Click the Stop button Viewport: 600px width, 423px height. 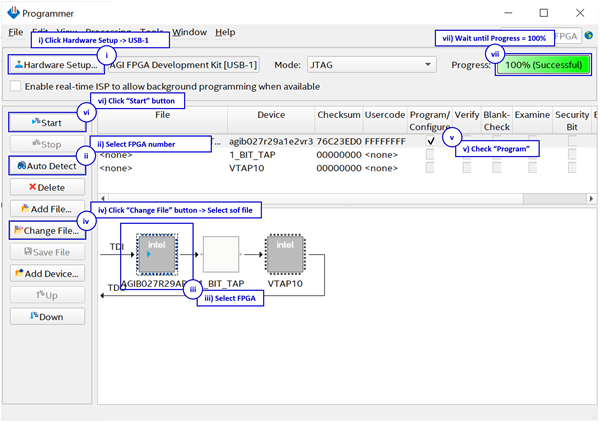(x=47, y=144)
